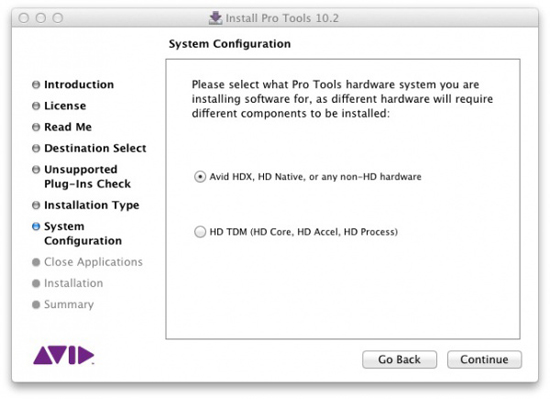Click the blue System Configuration step bullet
The image size is (550, 399).
(36, 226)
